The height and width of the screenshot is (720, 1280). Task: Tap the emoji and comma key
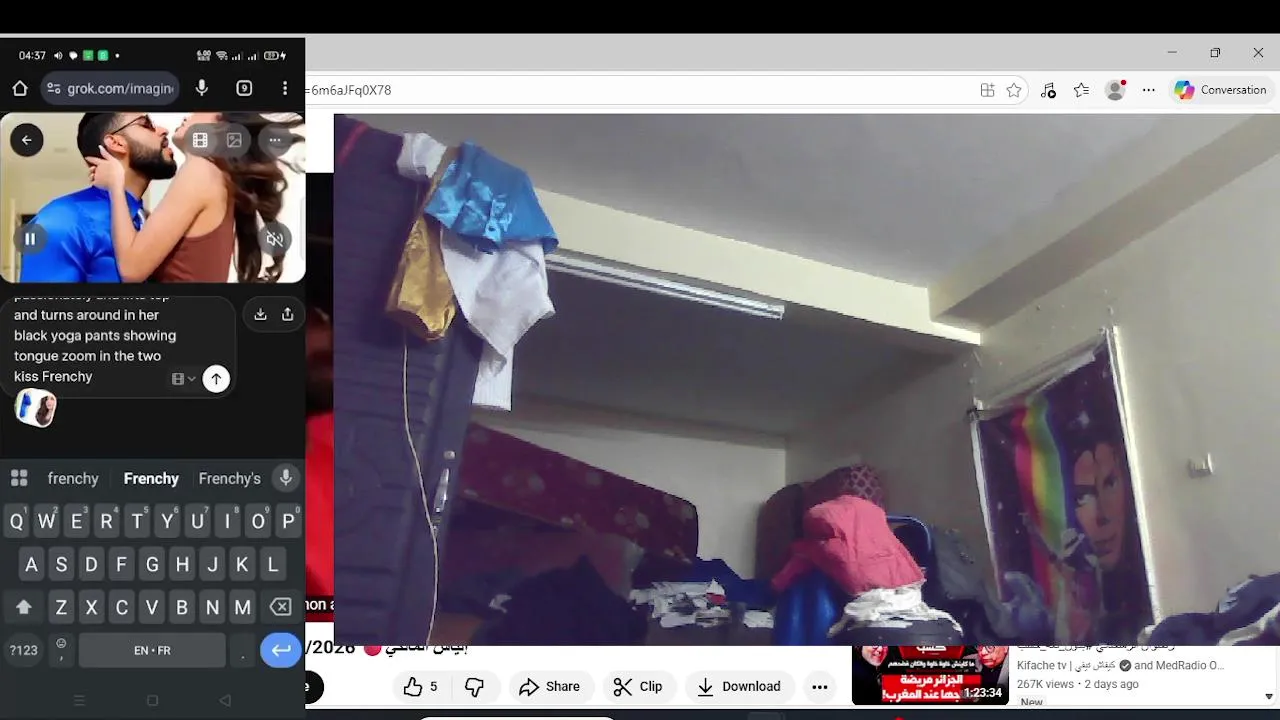point(61,650)
